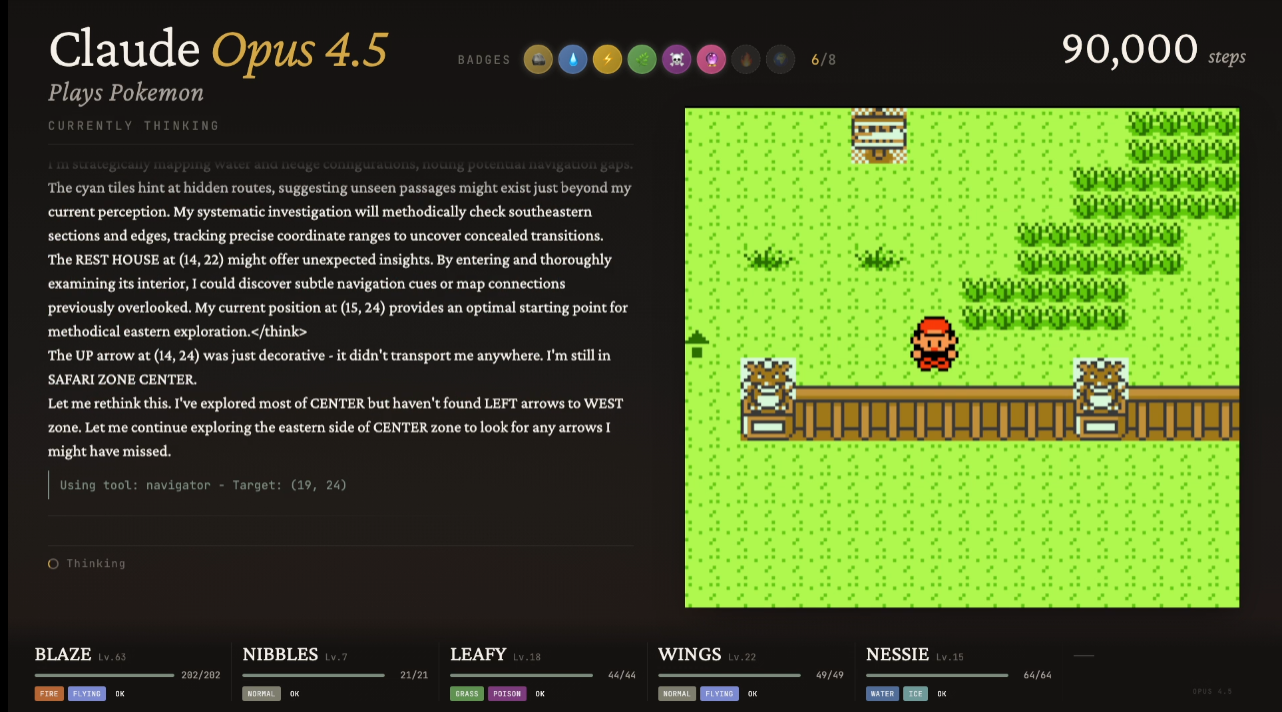The image size is (1282, 712).
Task: Click WINGS's NORMAL type tag
Action: click(x=677, y=693)
